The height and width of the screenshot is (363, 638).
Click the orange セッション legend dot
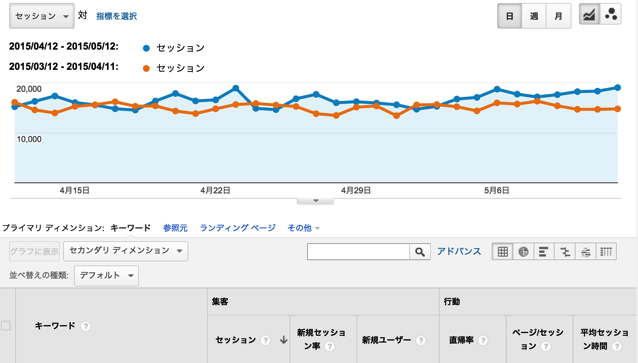tap(146, 68)
